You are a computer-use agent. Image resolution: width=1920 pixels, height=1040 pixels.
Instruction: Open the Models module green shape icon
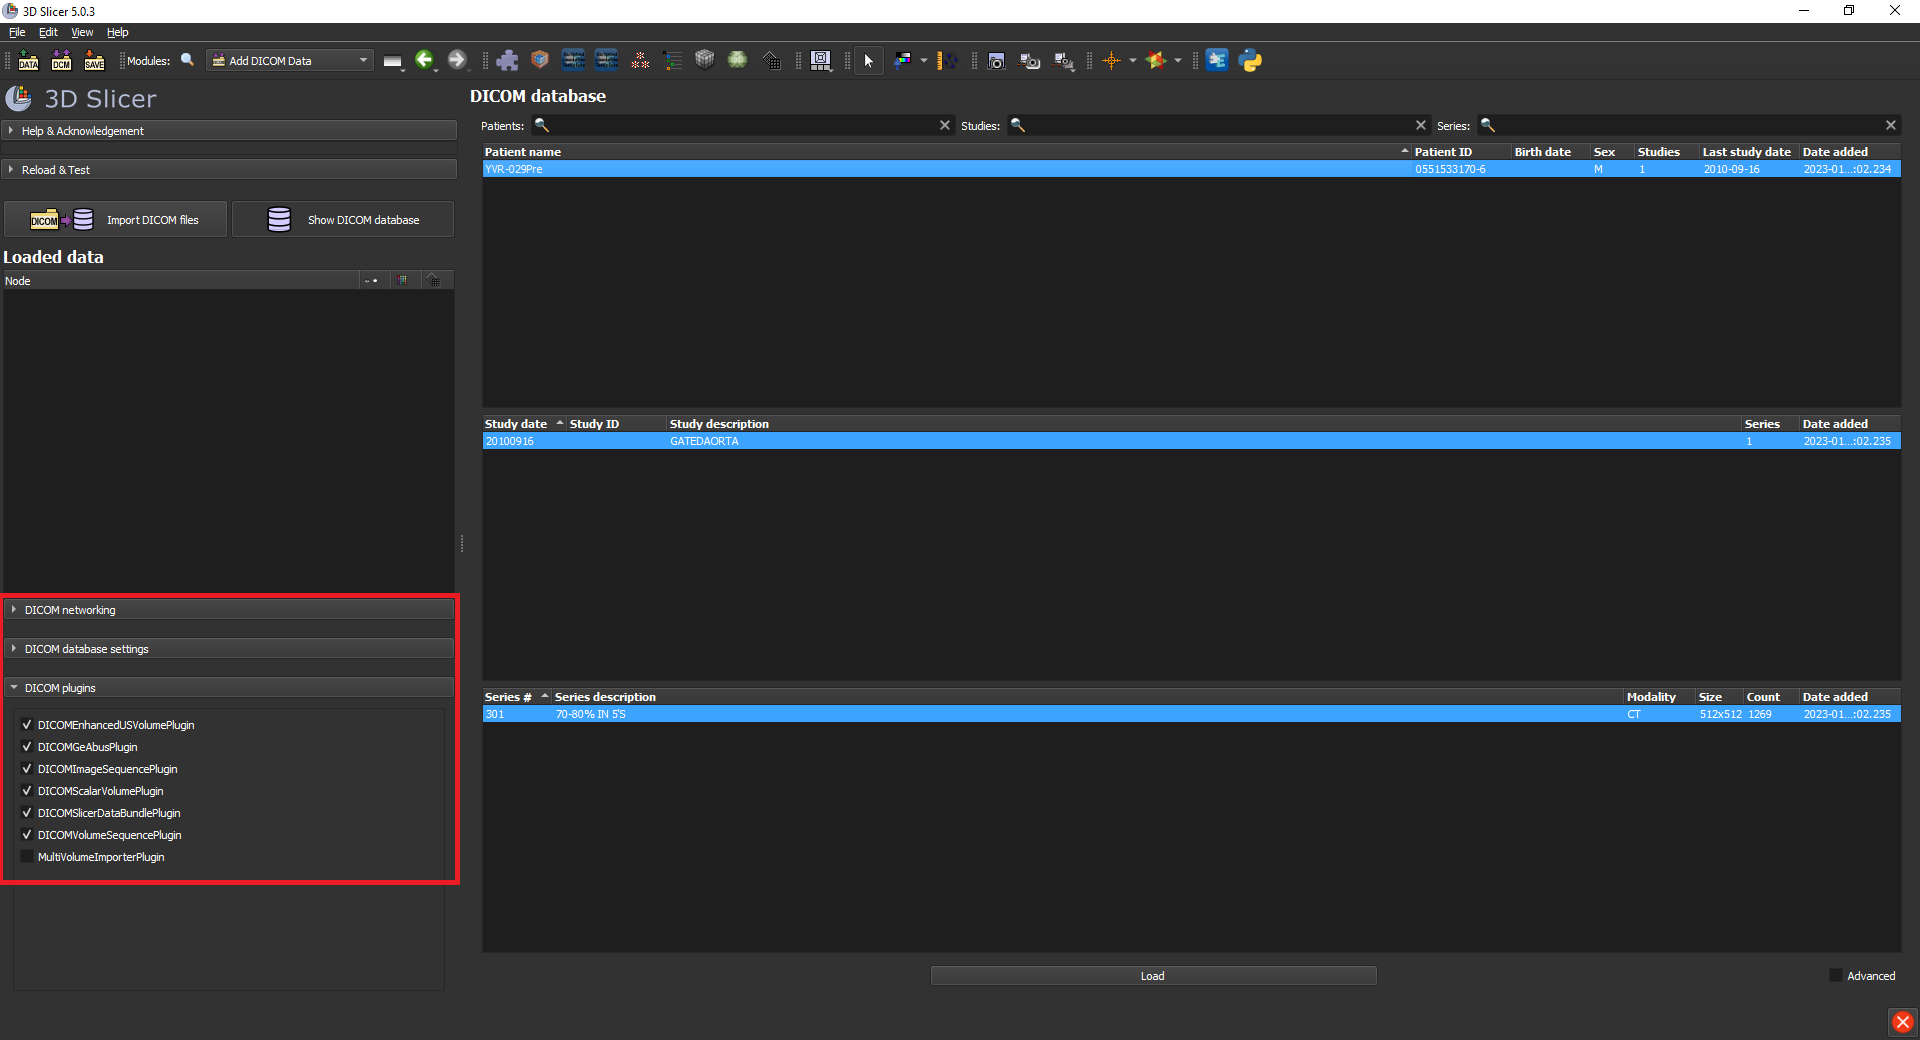click(738, 60)
